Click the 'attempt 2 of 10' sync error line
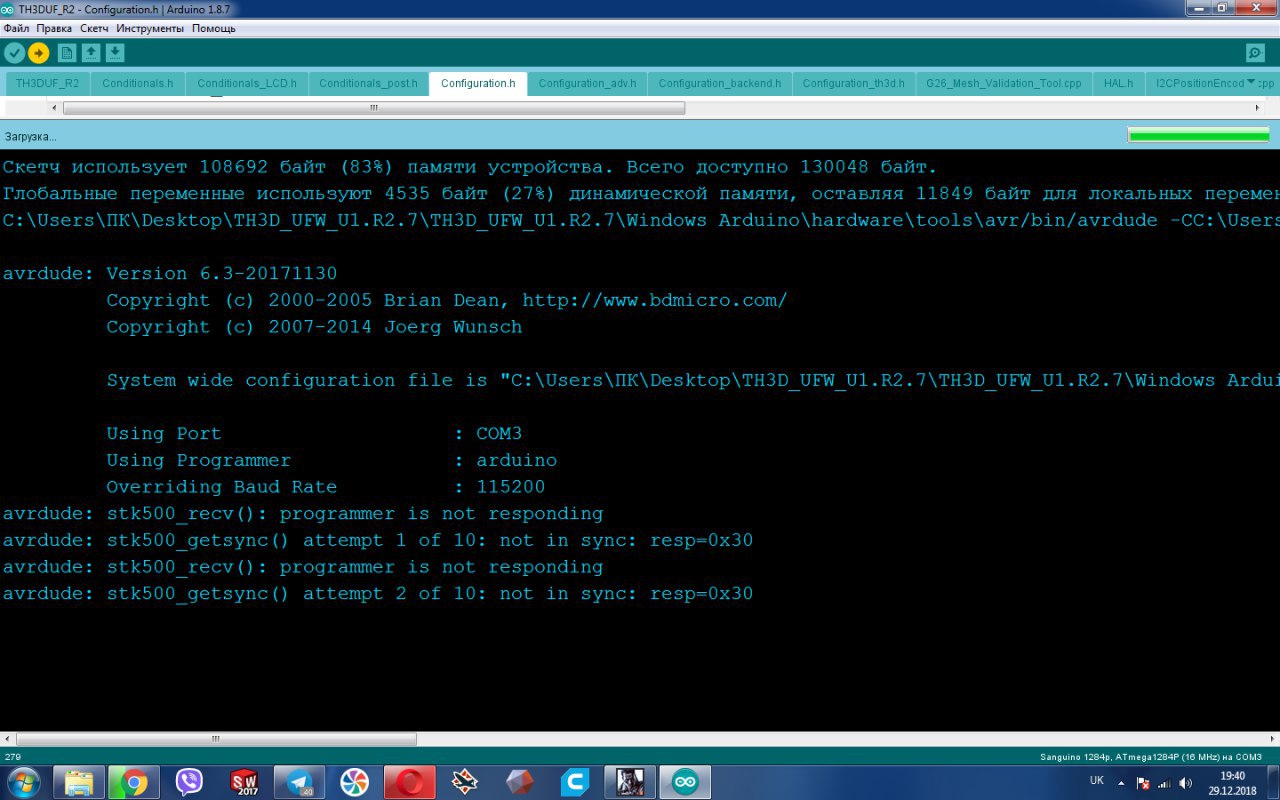The width and height of the screenshot is (1280, 800). 377,594
